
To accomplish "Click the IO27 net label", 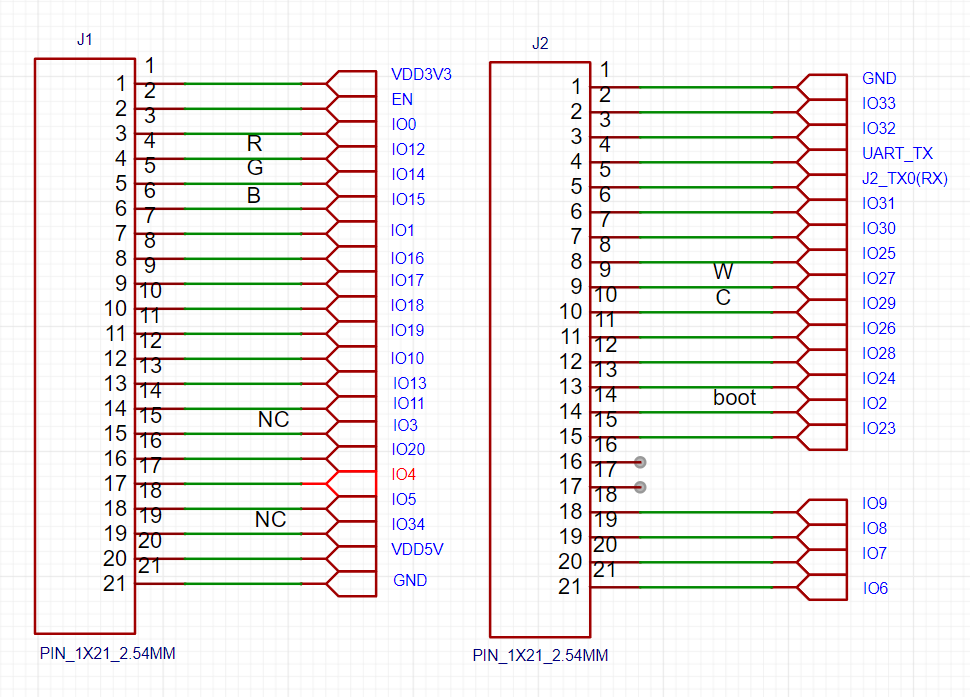I will click(x=879, y=278).
